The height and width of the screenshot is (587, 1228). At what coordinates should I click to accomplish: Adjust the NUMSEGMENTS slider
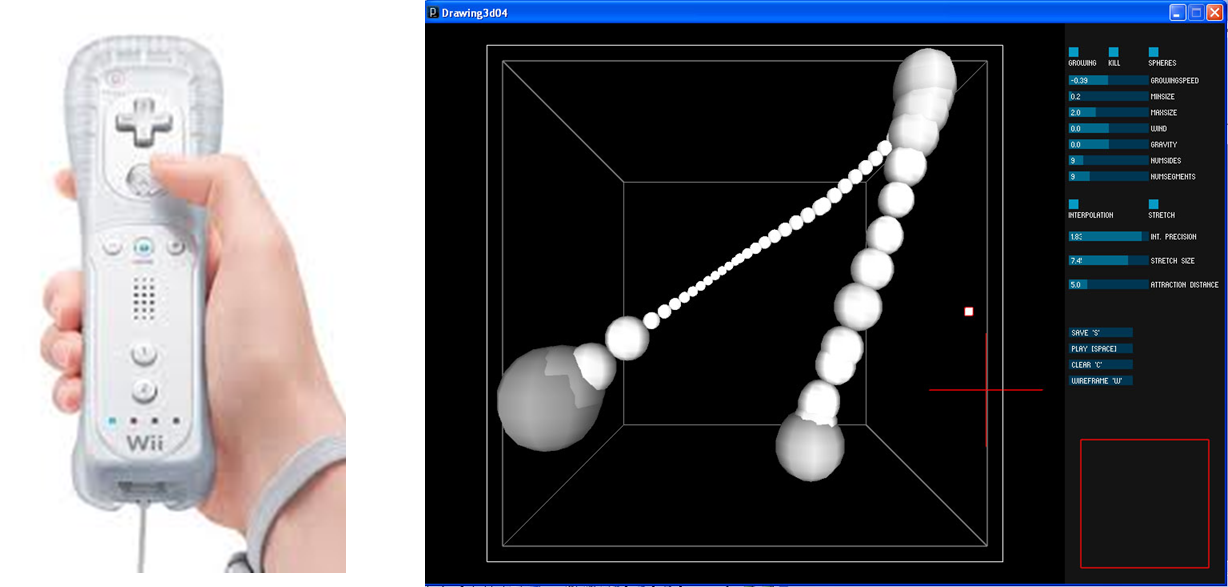pos(1108,176)
